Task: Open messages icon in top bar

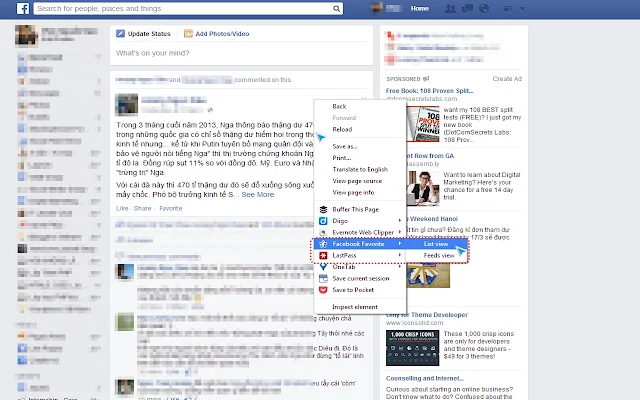Action: 467,9
